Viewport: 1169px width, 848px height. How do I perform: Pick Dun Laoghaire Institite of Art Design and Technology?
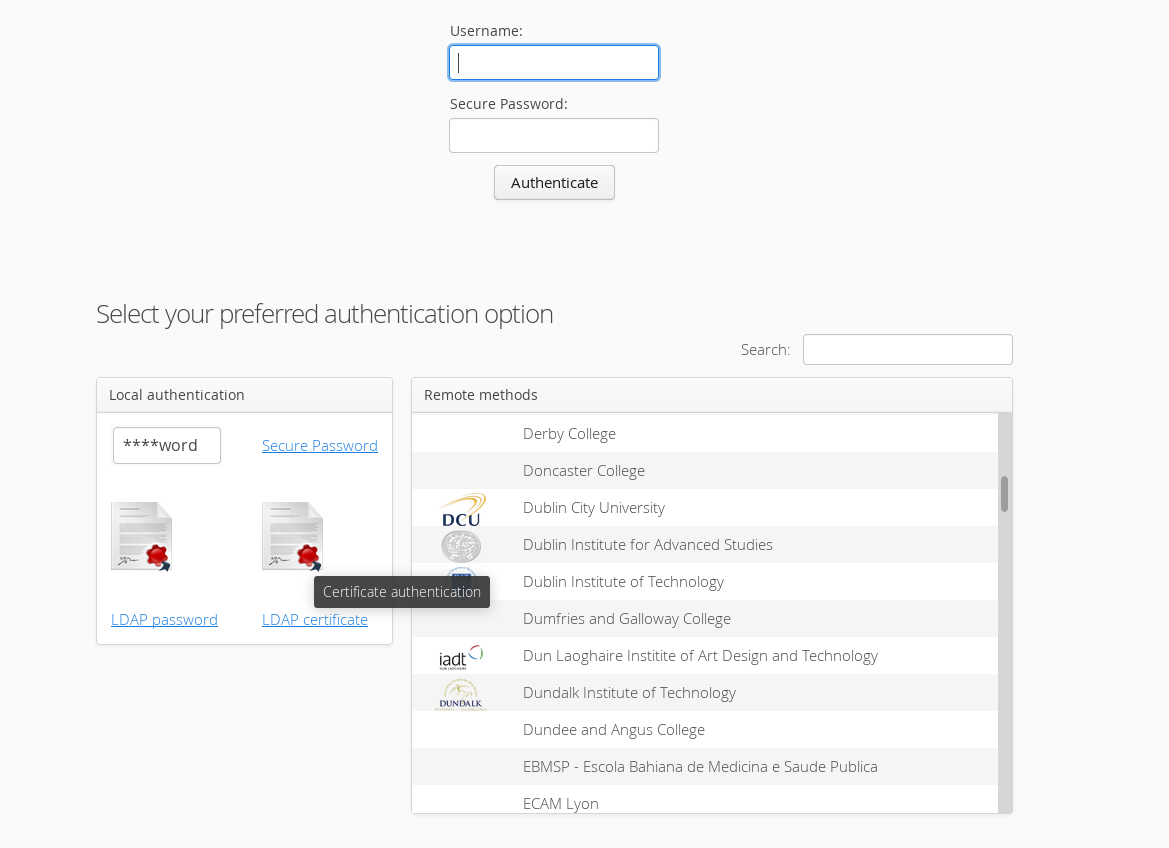click(x=705, y=656)
